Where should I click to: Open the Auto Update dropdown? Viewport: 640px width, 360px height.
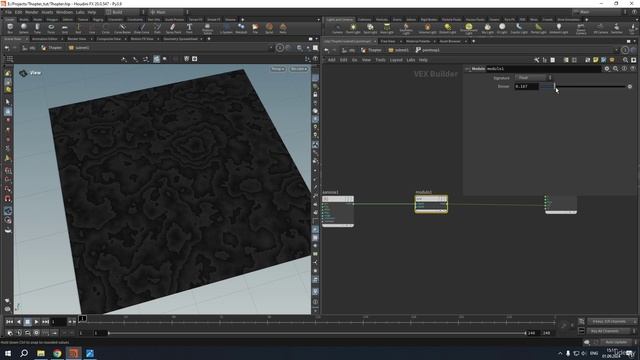619,342
